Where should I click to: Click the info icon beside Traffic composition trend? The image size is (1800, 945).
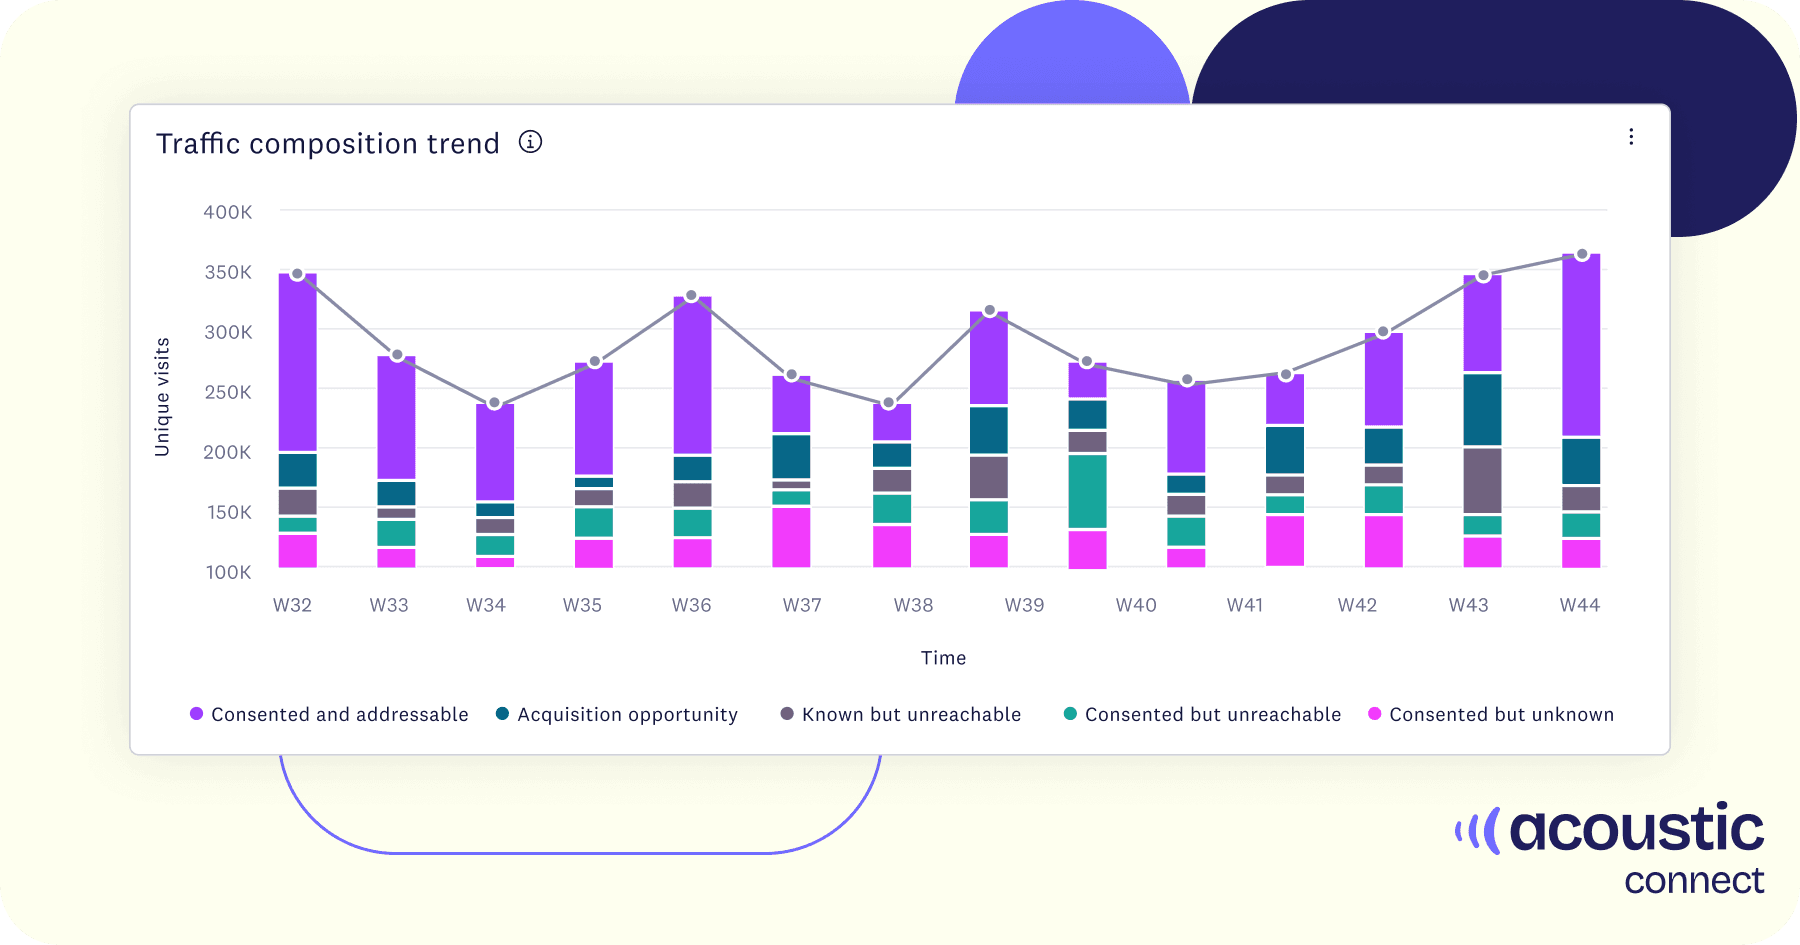pyautogui.click(x=530, y=142)
